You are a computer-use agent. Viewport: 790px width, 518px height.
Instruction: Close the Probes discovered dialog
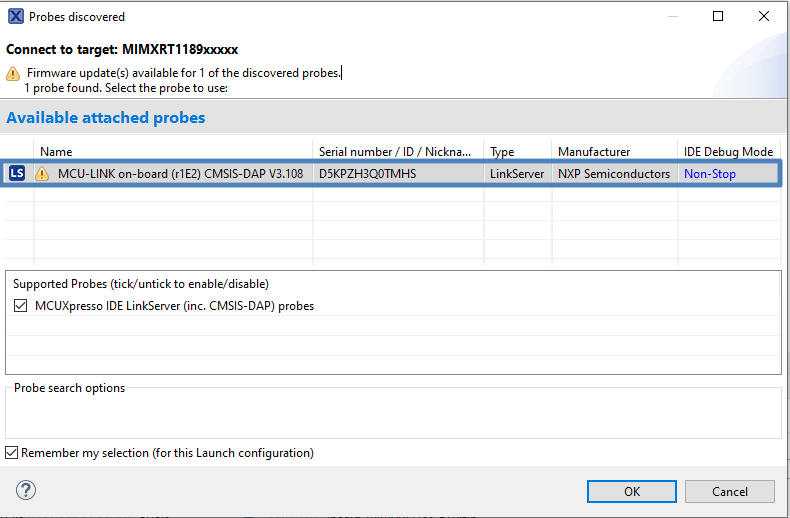764,17
